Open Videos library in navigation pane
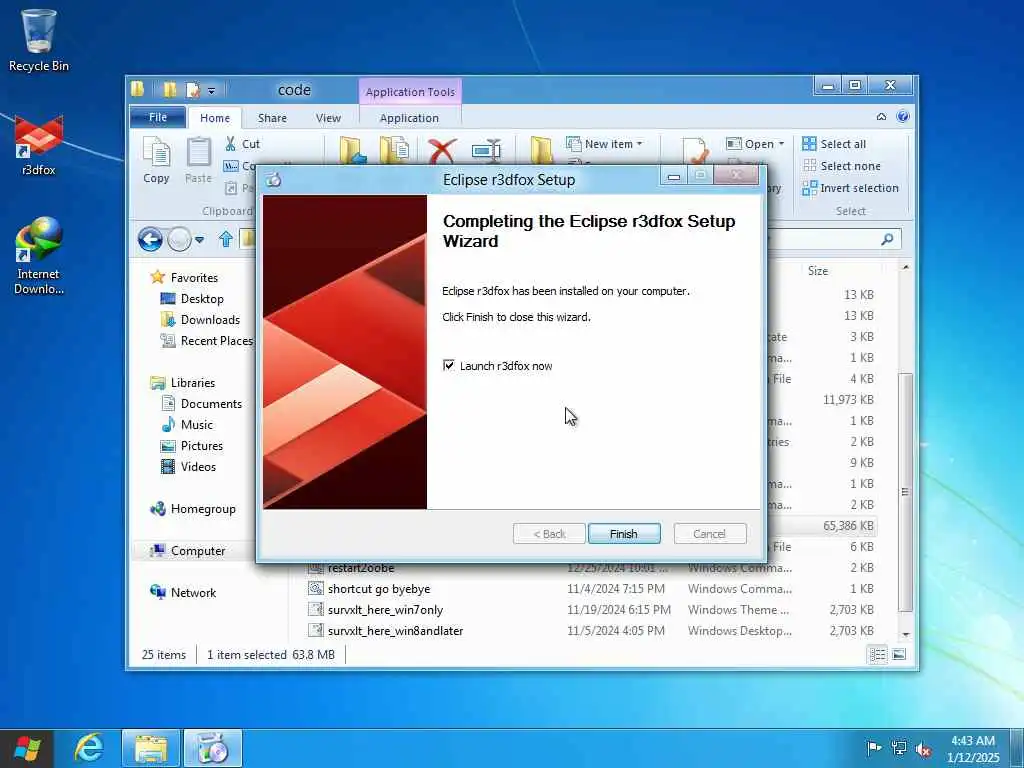 tap(198, 466)
